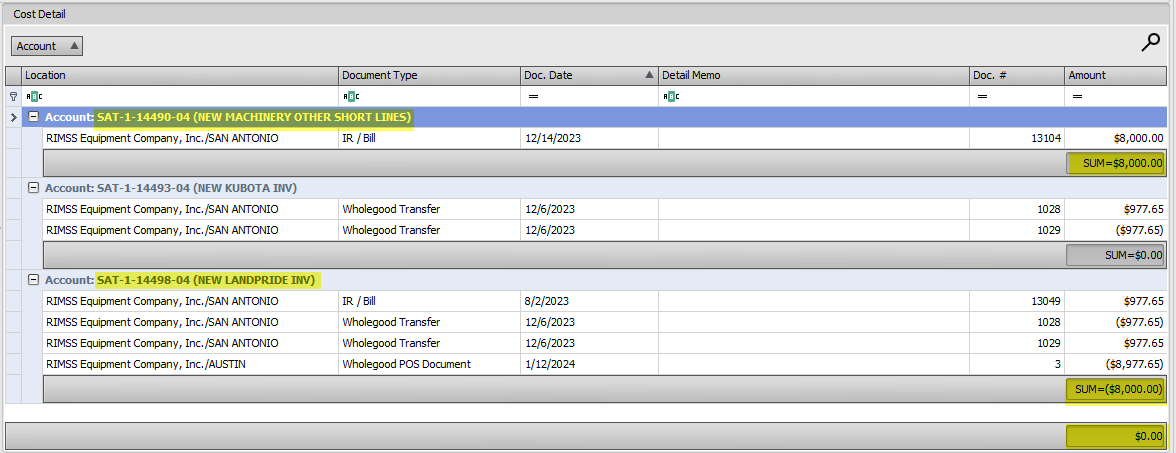
Task: Collapse the SAT-1-14490-04 account group
Action: point(33,117)
